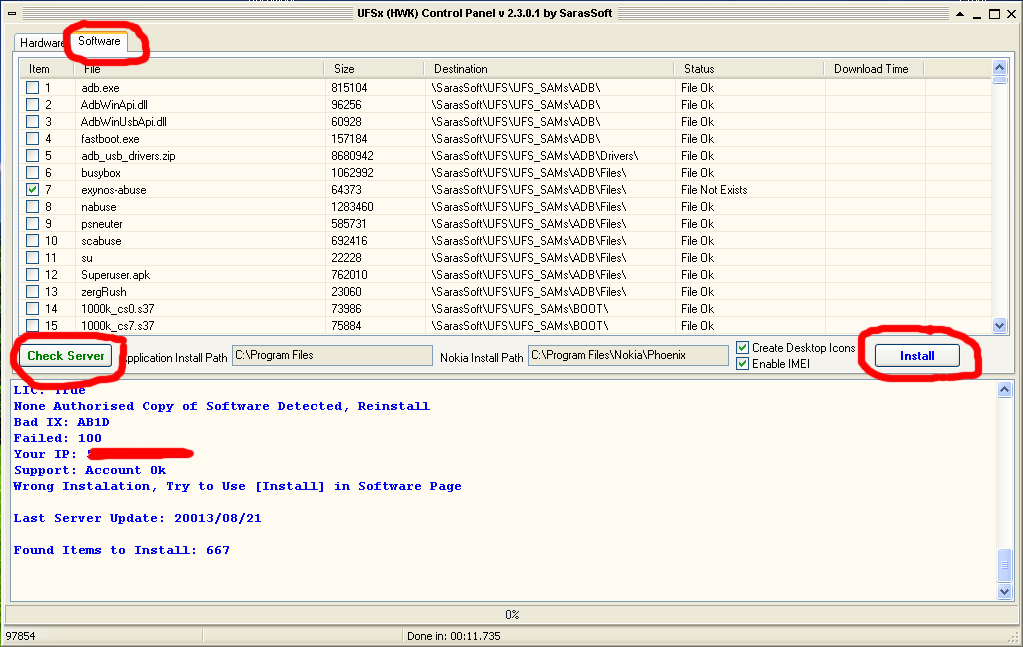The height and width of the screenshot is (647, 1023).
Task: Select the fastboot.exe file name
Action: point(110,139)
